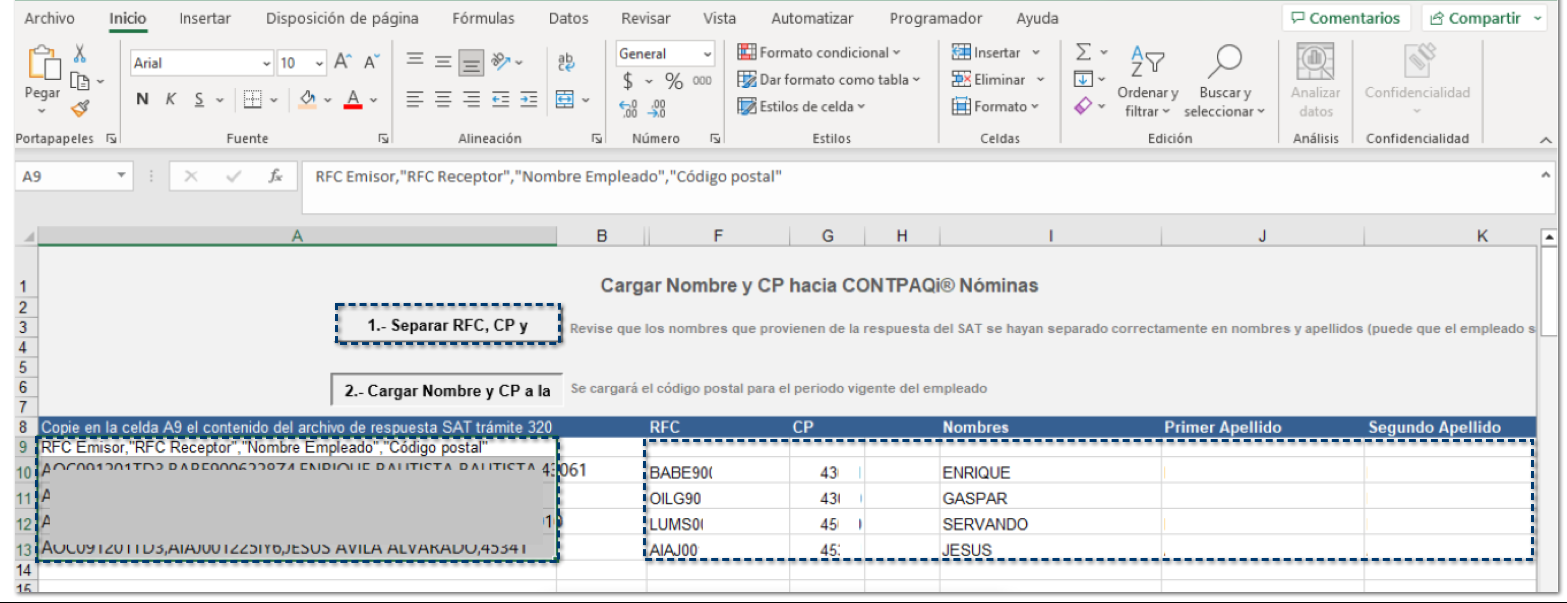1567x603 pixels.
Task: Click inside the formula bar text
Action: tap(548, 176)
